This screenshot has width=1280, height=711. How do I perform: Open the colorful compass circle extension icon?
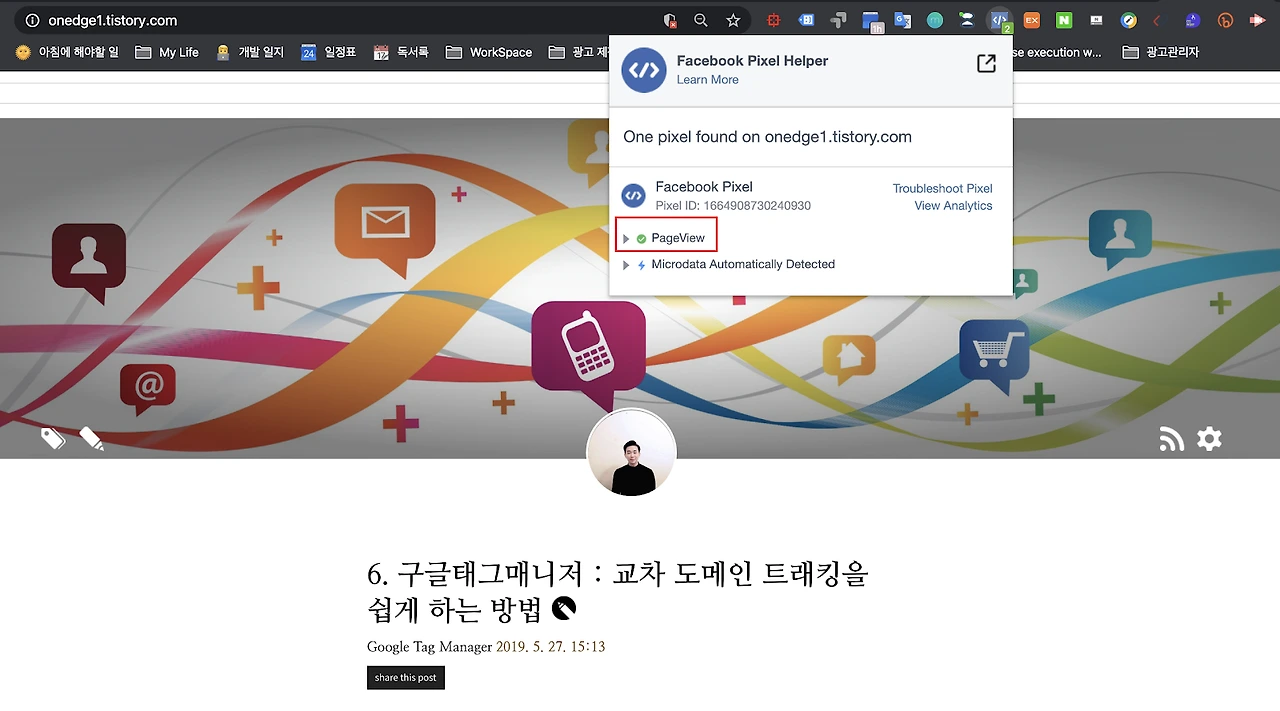tap(1129, 20)
